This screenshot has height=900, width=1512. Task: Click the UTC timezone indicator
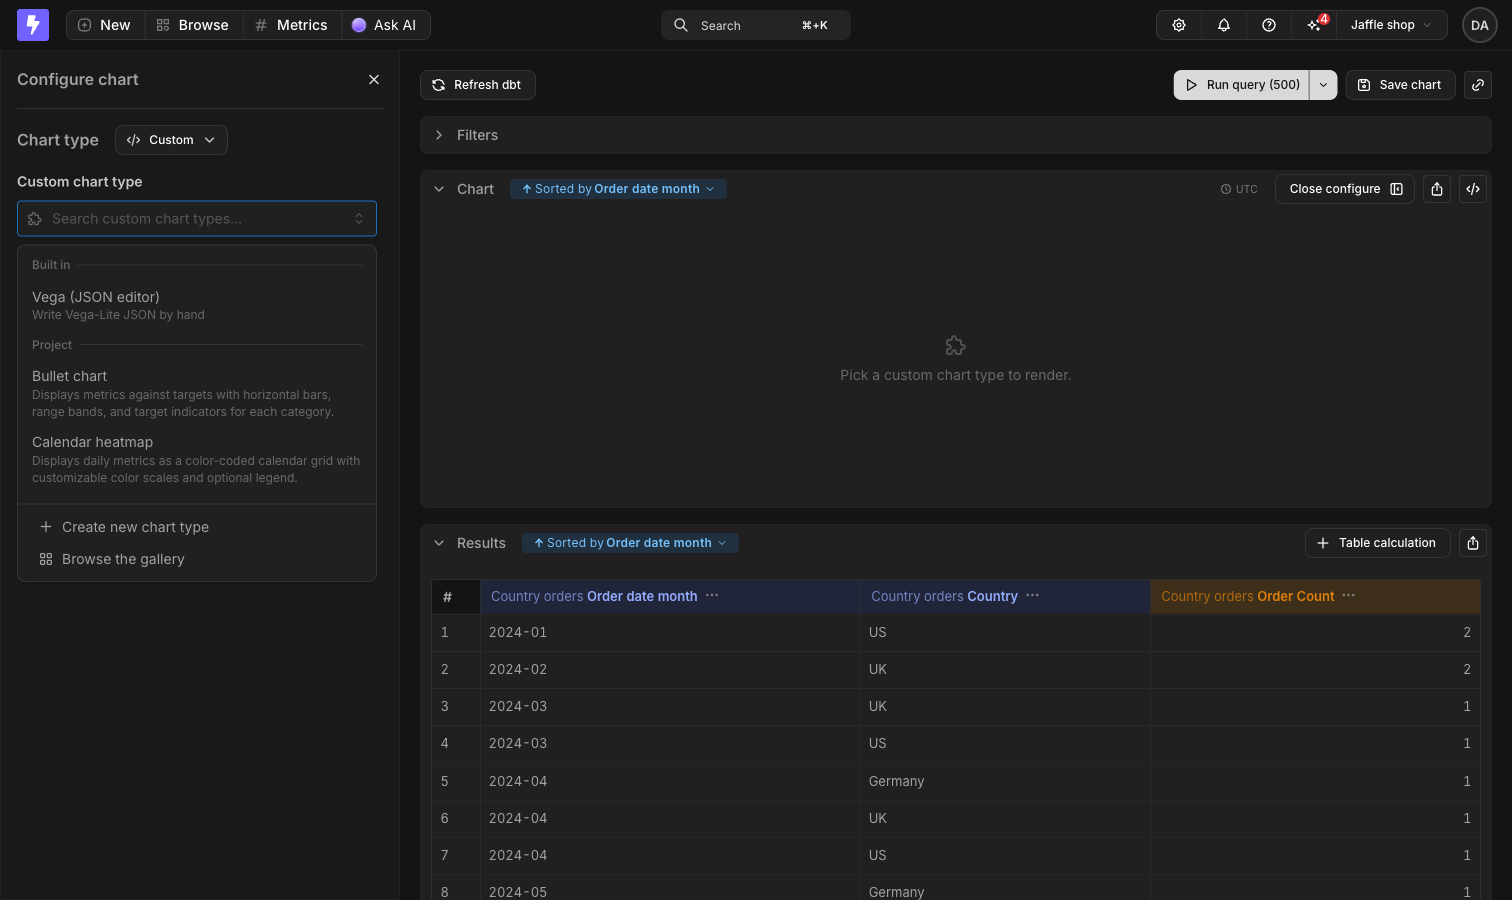(x=1239, y=189)
